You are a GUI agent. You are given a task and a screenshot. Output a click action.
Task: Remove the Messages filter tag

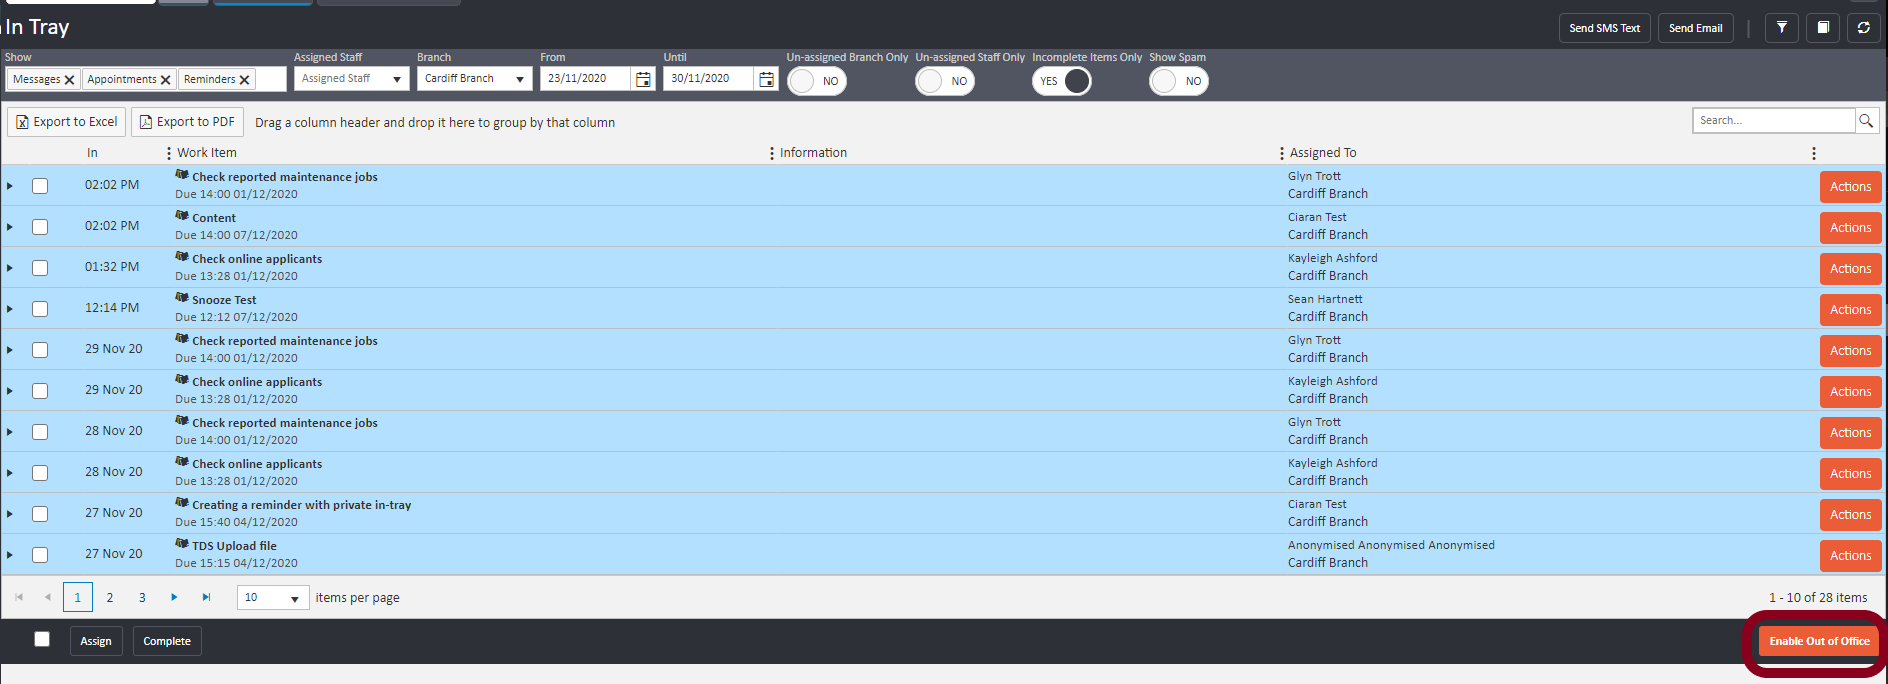coord(69,80)
